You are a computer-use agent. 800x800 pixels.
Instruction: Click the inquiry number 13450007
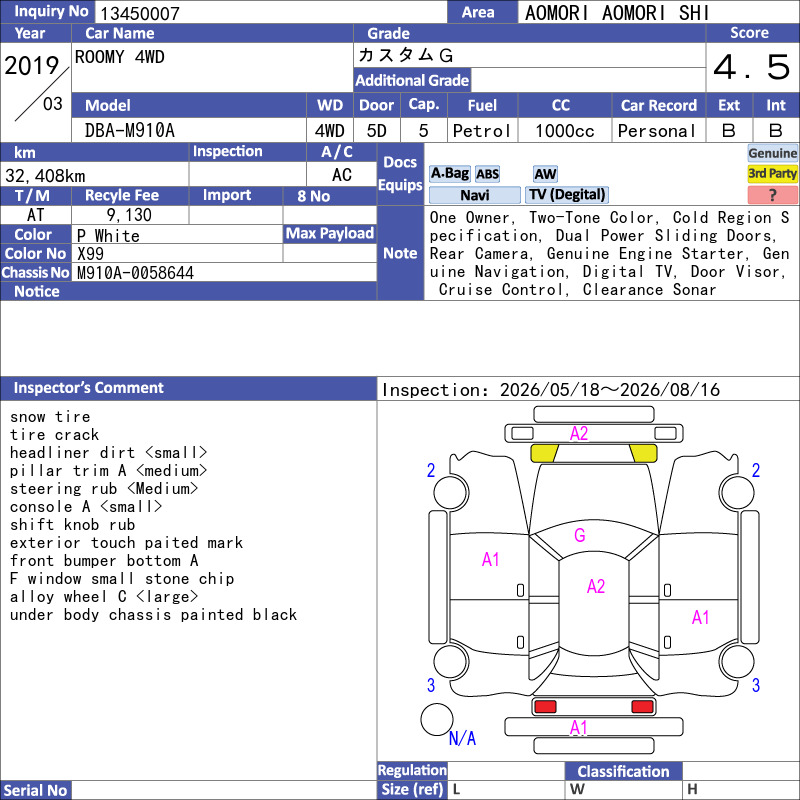point(140,13)
